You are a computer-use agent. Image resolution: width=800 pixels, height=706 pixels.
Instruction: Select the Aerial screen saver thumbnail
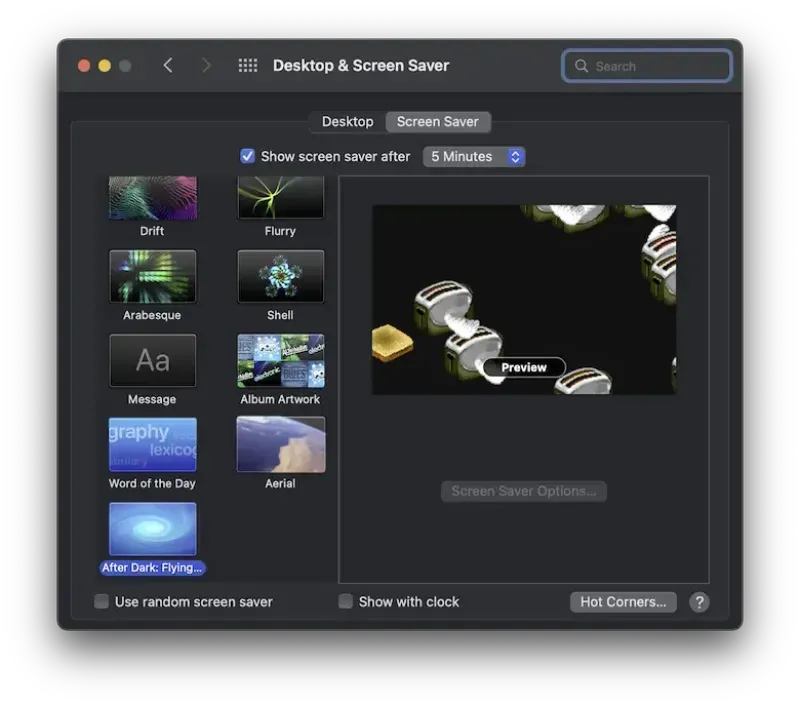pyautogui.click(x=281, y=444)
